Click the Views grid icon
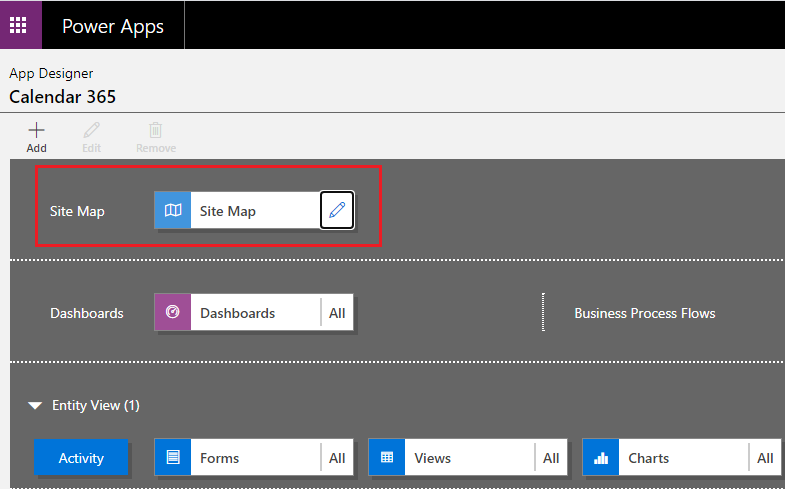The image size is (785, 489). [x=386, y=457]
